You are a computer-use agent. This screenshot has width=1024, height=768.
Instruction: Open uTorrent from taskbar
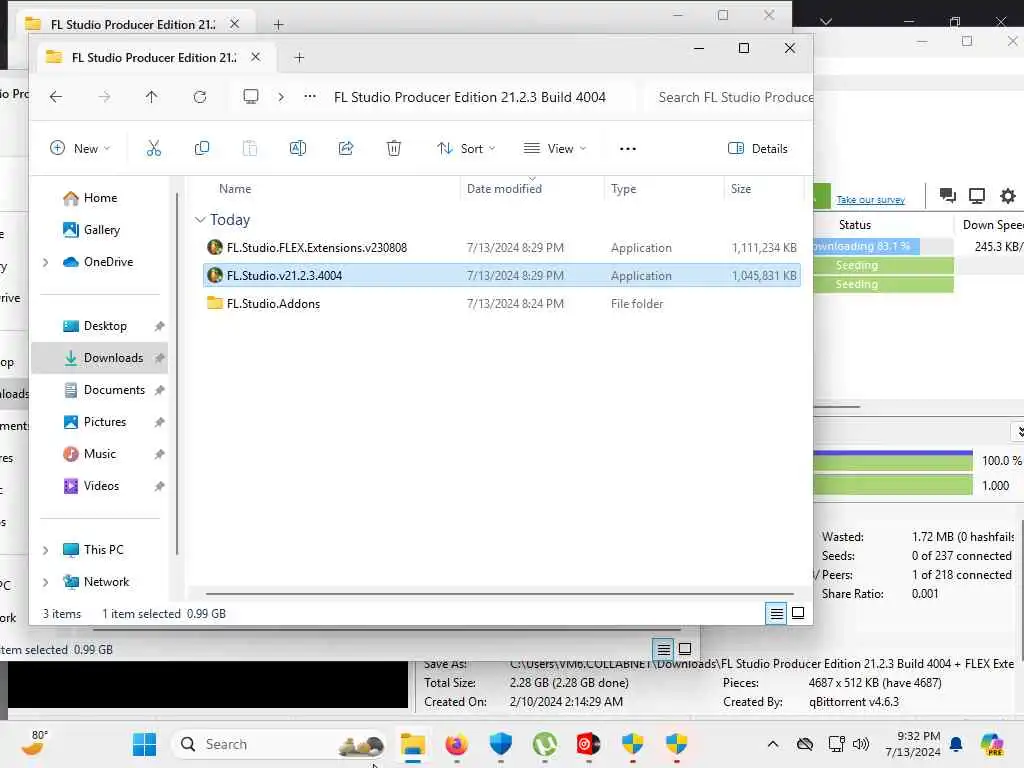tap(545, 744)
